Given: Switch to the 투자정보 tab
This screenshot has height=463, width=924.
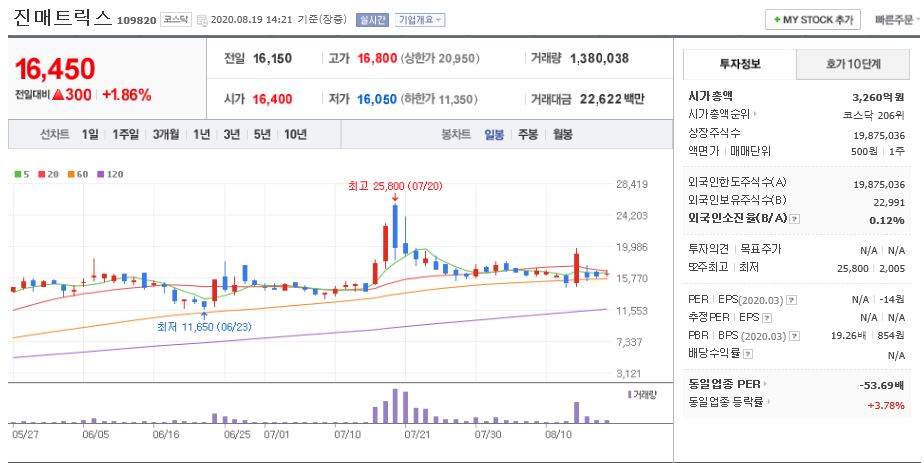Looking at the screenshot, I should pos(740,64).
